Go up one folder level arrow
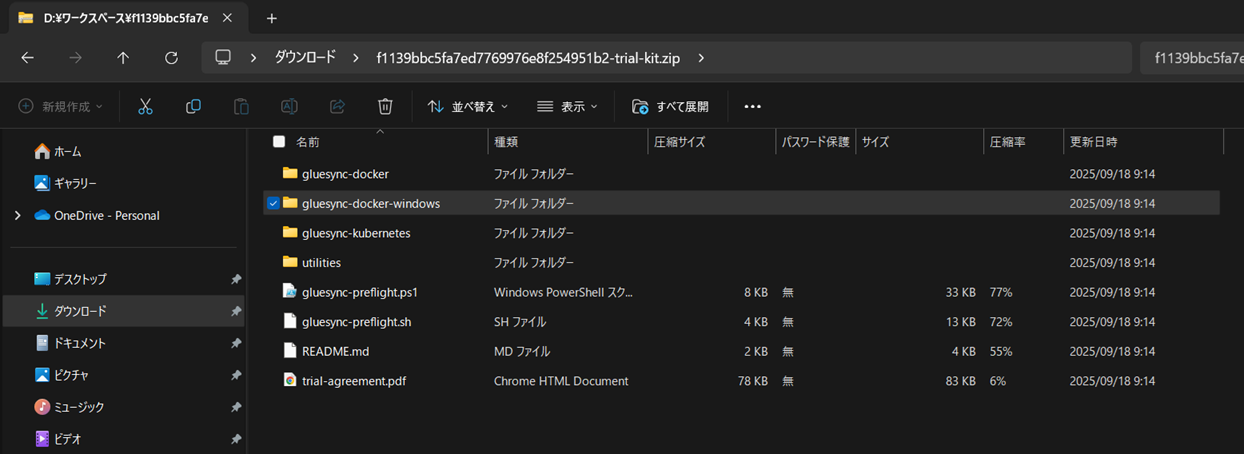 (x=123, y=58)
